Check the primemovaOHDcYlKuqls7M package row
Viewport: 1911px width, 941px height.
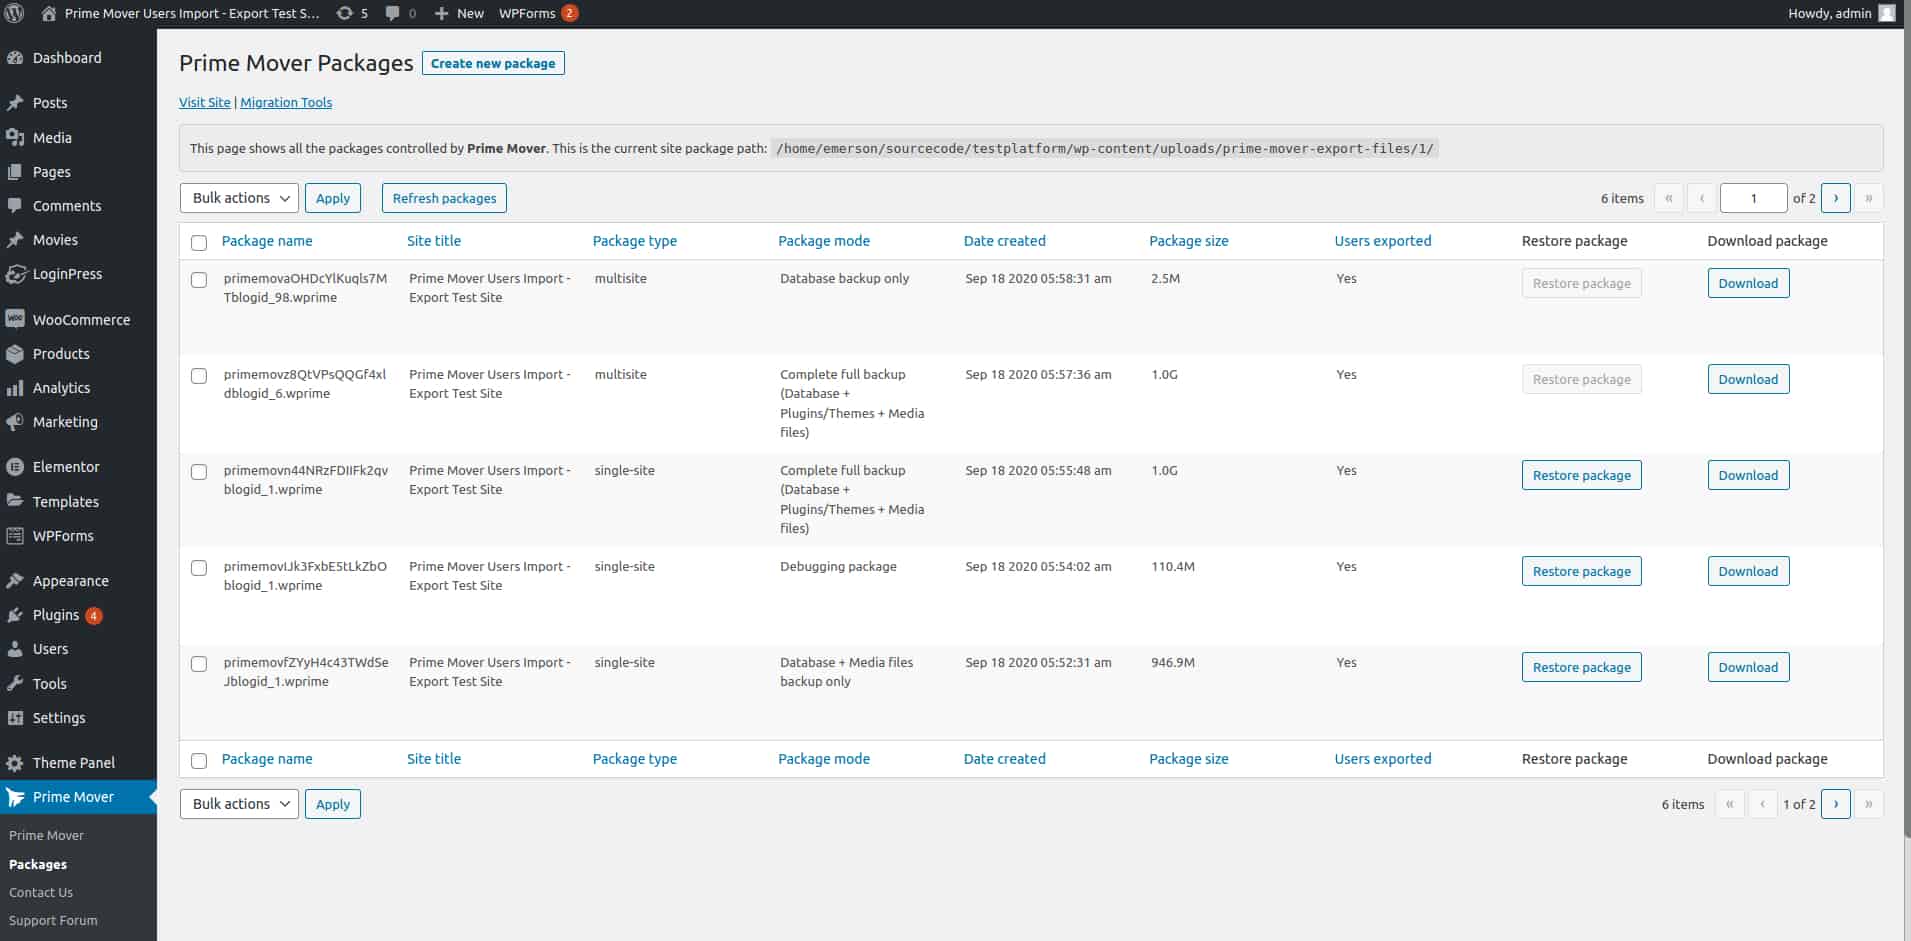click(199, 280)
